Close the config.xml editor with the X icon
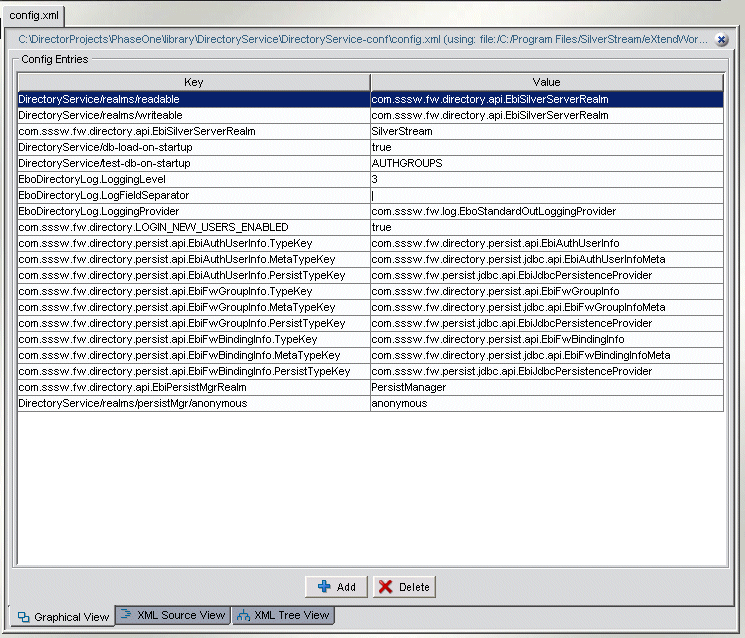Viewport: 745px width, 638px height. point(721,39)
